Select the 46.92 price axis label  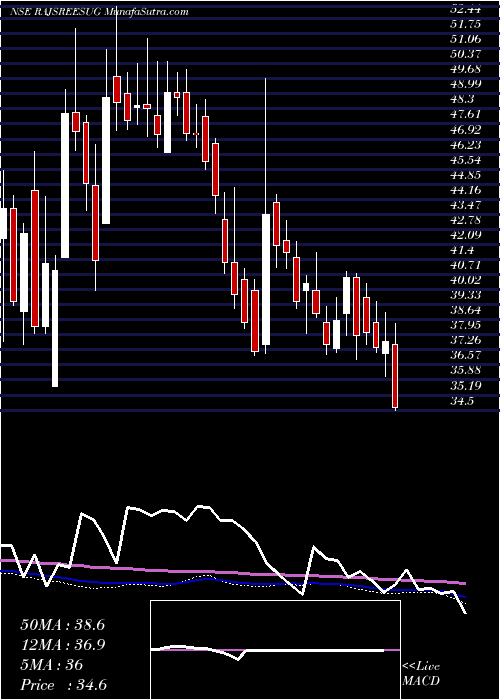[x=464, y=130]
